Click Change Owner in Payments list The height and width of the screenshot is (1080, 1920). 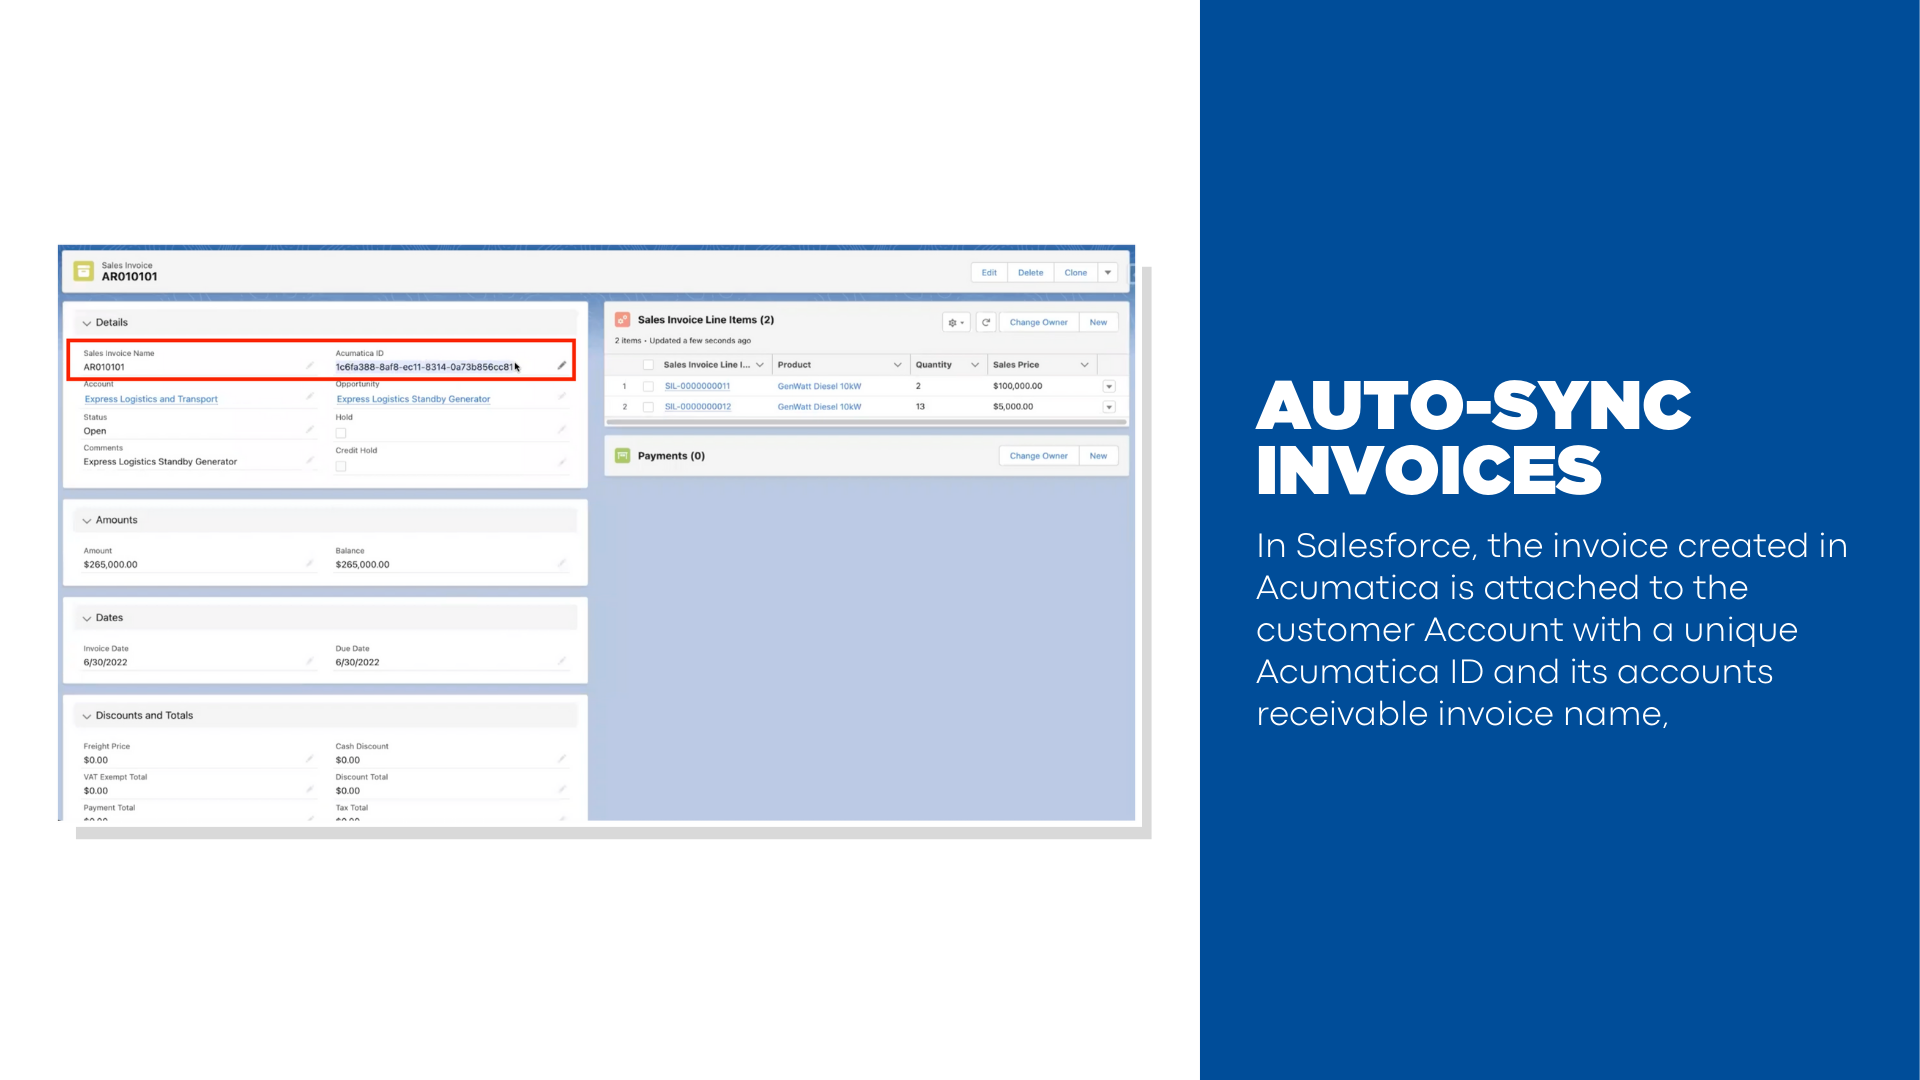tap(1038, 456)
